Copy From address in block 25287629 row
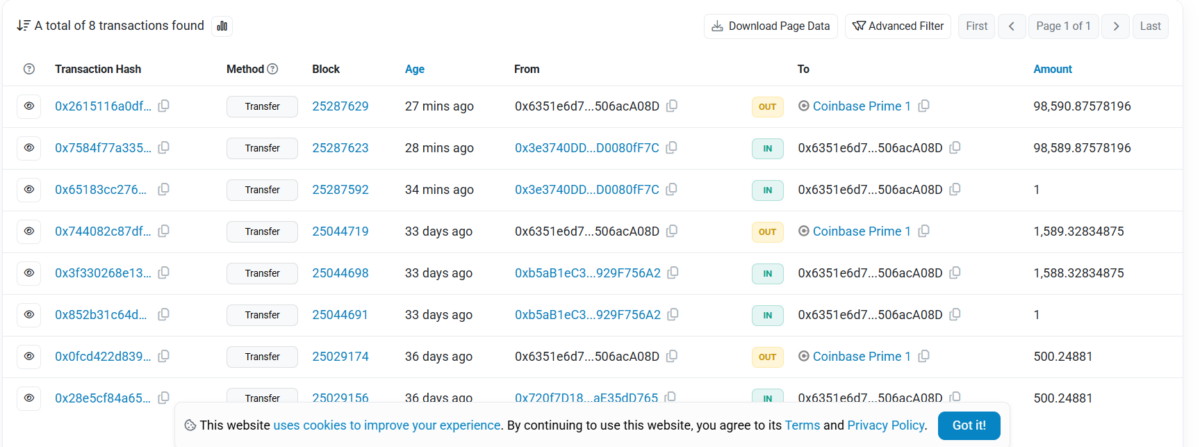1200x447 pixels. [673, 106]
